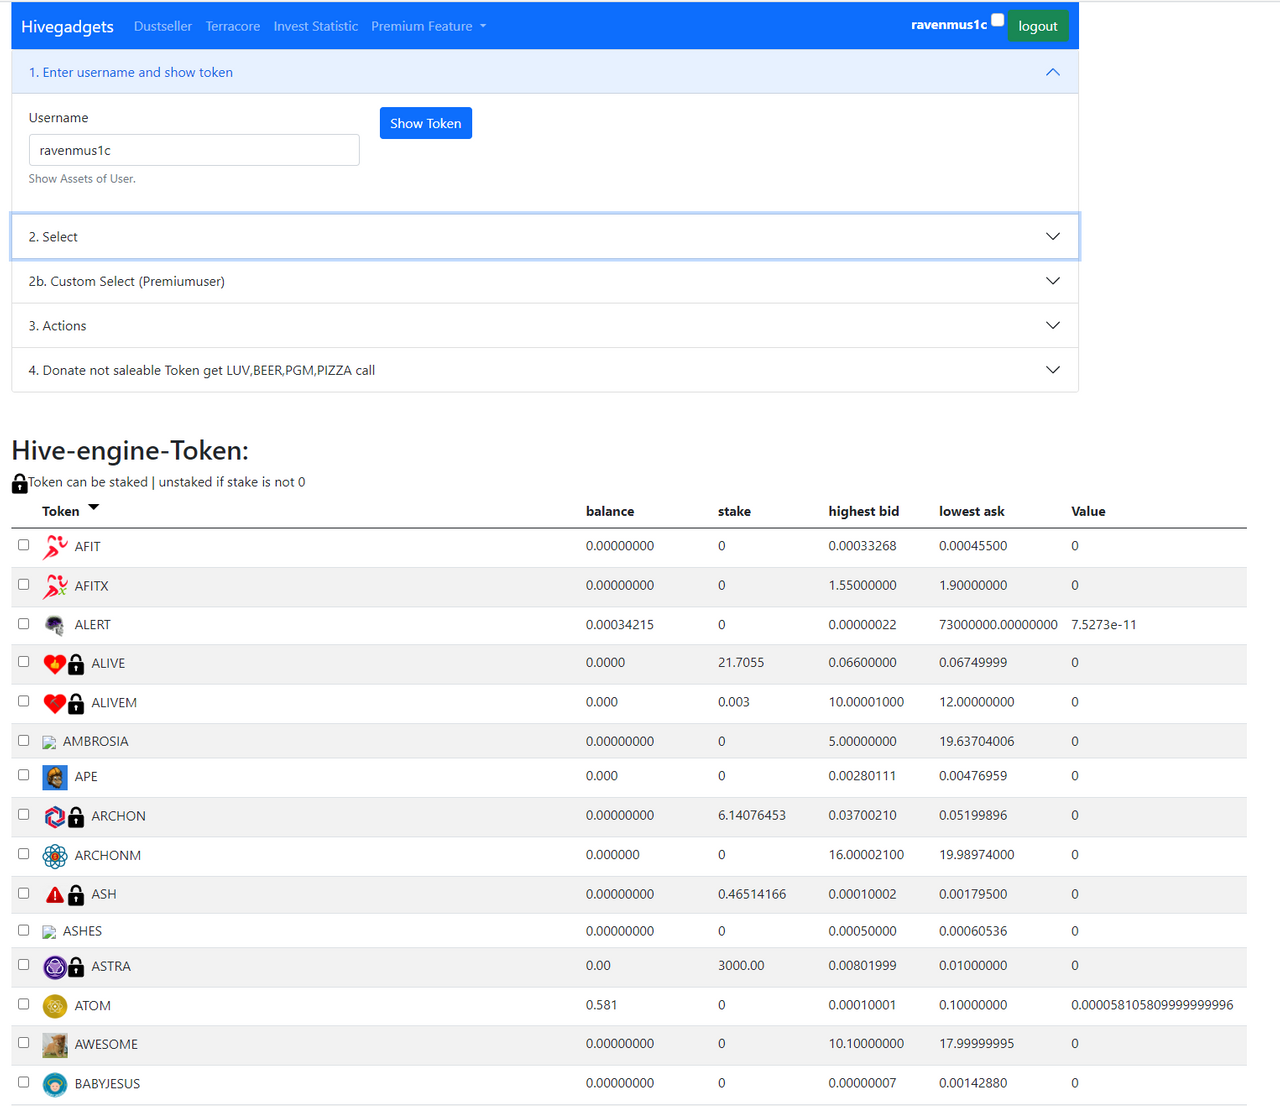
Task: Tick the AFITX token checkbox
Action: pos(24,584)
